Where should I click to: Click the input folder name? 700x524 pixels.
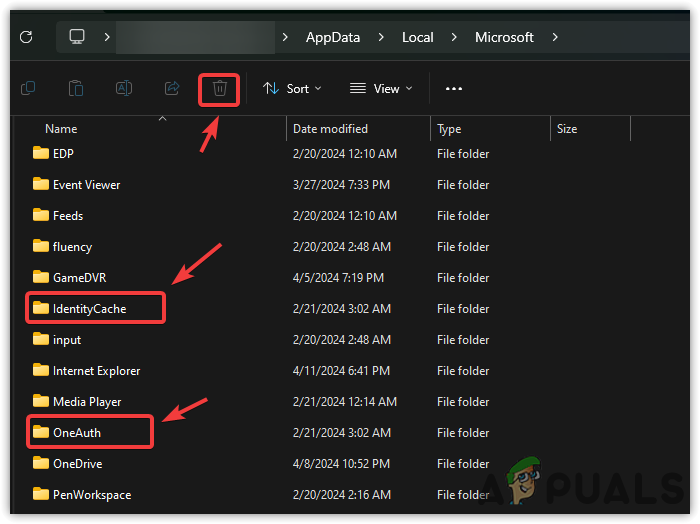tap(67, 341)
